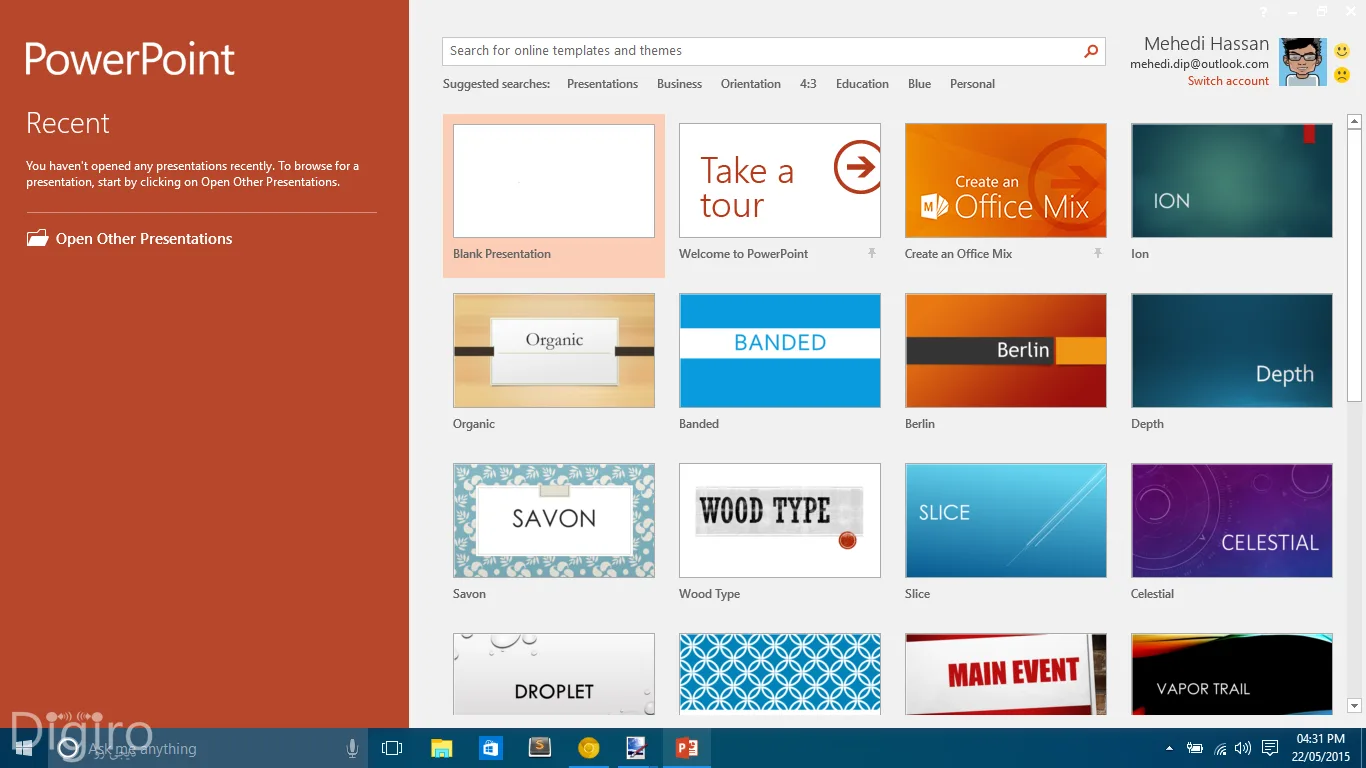Search suggested term Education
The image size is (1366, 768).
pos(862,84)
